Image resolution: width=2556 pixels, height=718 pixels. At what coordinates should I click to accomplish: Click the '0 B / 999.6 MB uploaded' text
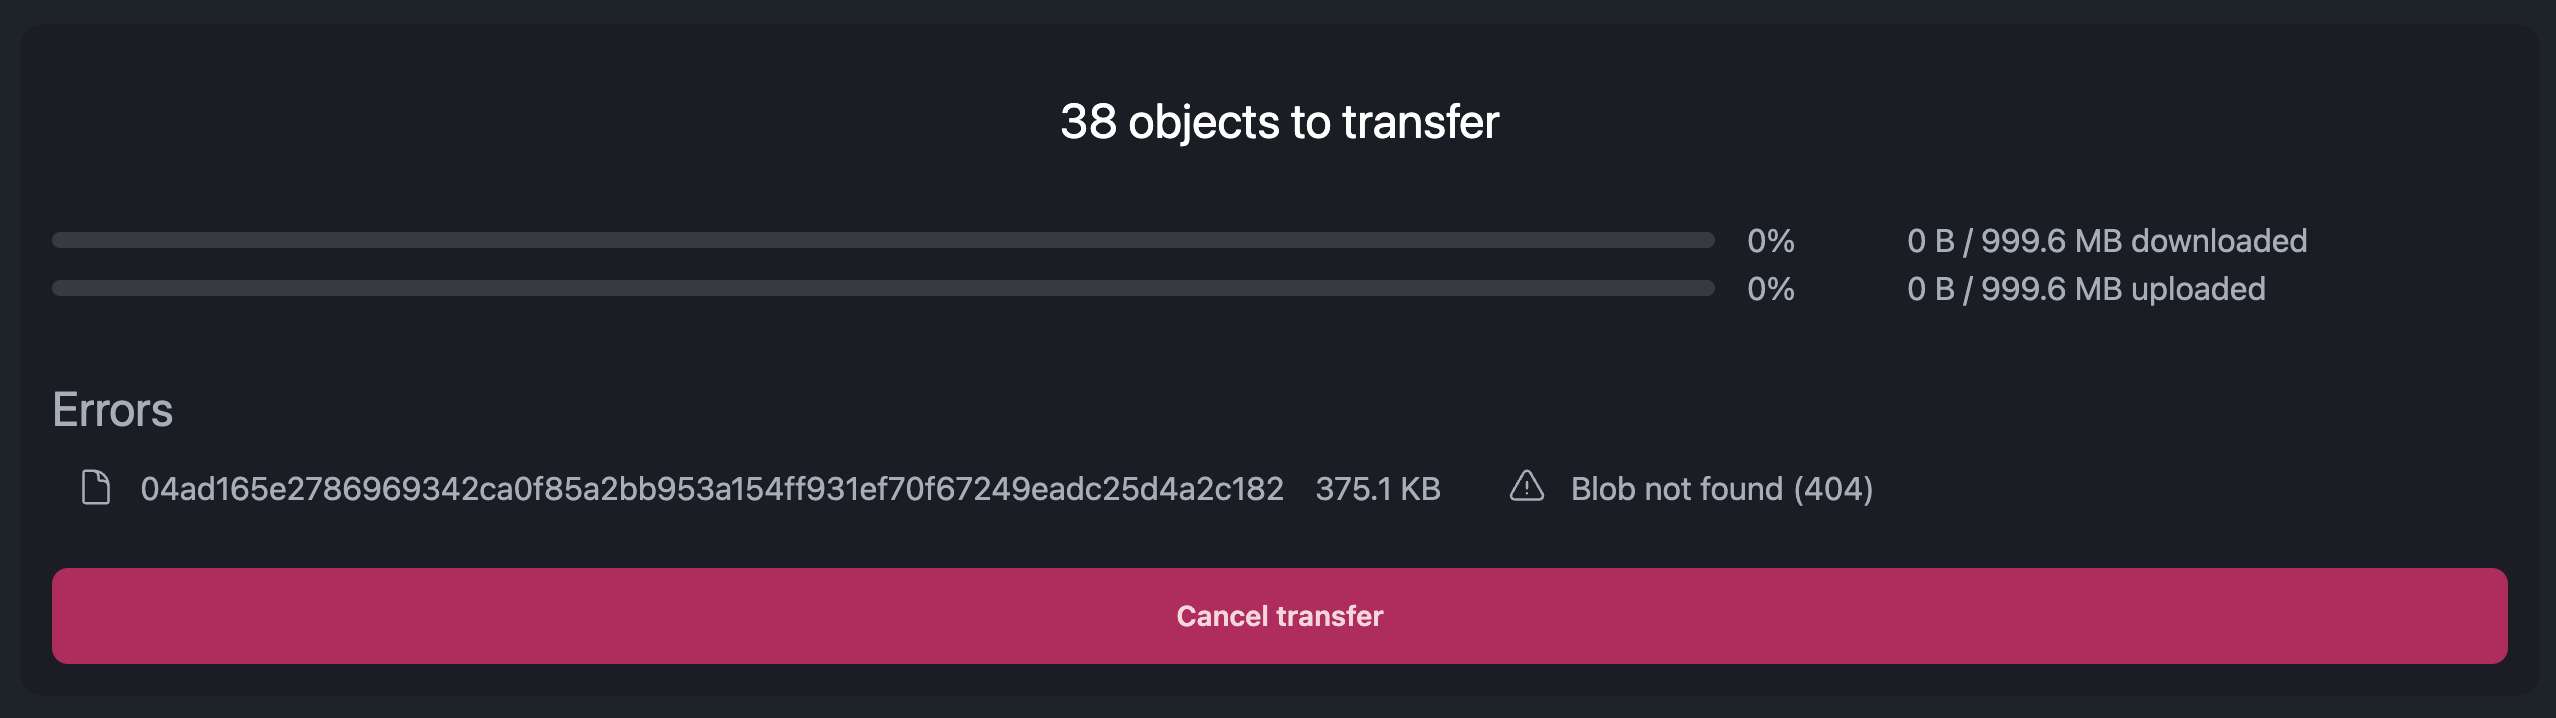pyautogui.click(x=2085, y=289)
